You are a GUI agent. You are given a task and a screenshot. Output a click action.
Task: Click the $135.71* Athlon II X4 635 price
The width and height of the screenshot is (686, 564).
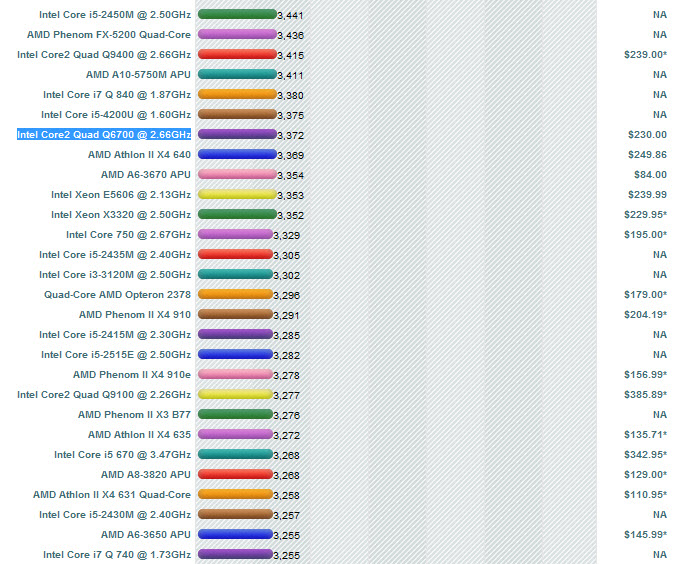[x=645, y=435]
